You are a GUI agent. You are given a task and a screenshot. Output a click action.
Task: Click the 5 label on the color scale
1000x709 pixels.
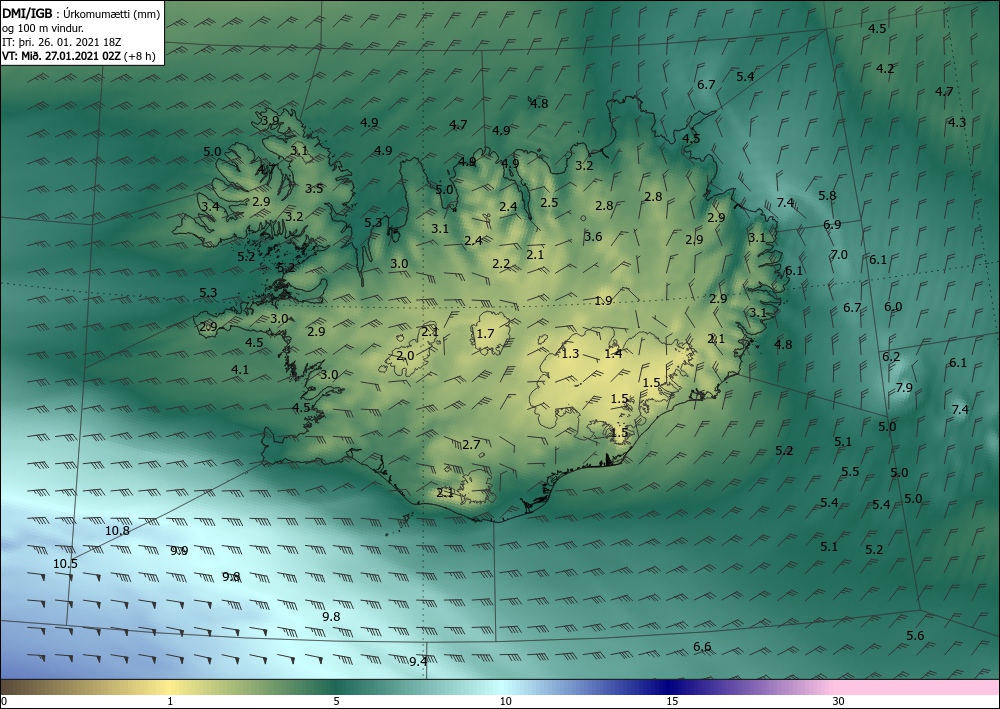pyautogui.click(x=336, y=702)
